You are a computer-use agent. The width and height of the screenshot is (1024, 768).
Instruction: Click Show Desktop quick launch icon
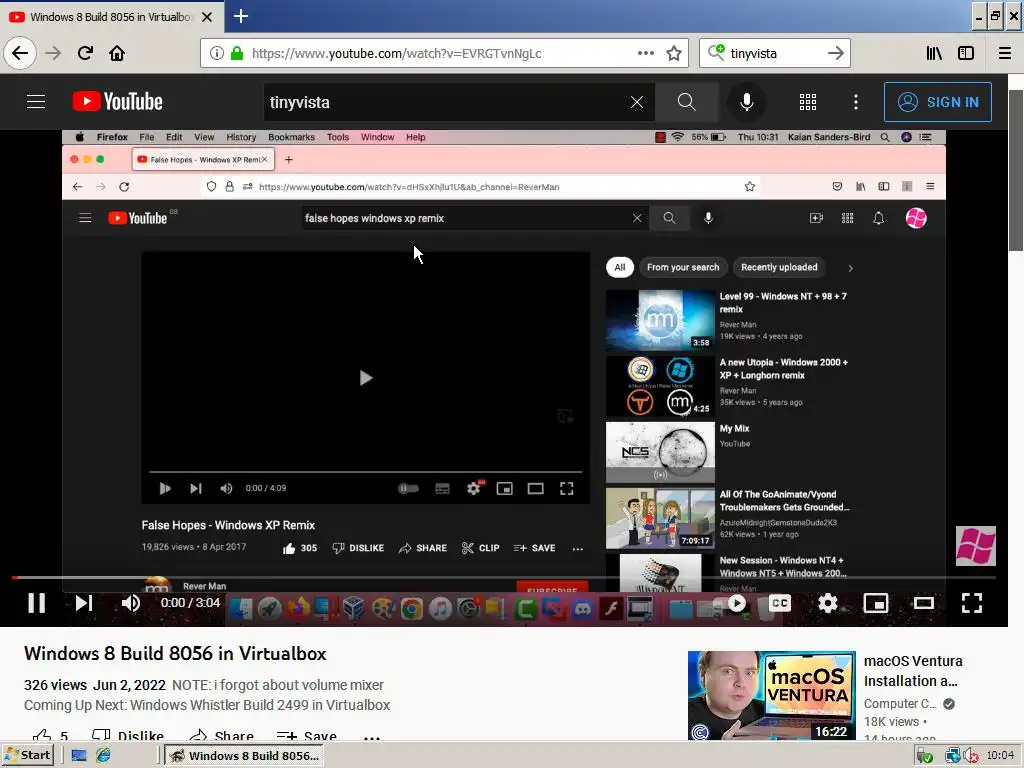click(79, 756)
